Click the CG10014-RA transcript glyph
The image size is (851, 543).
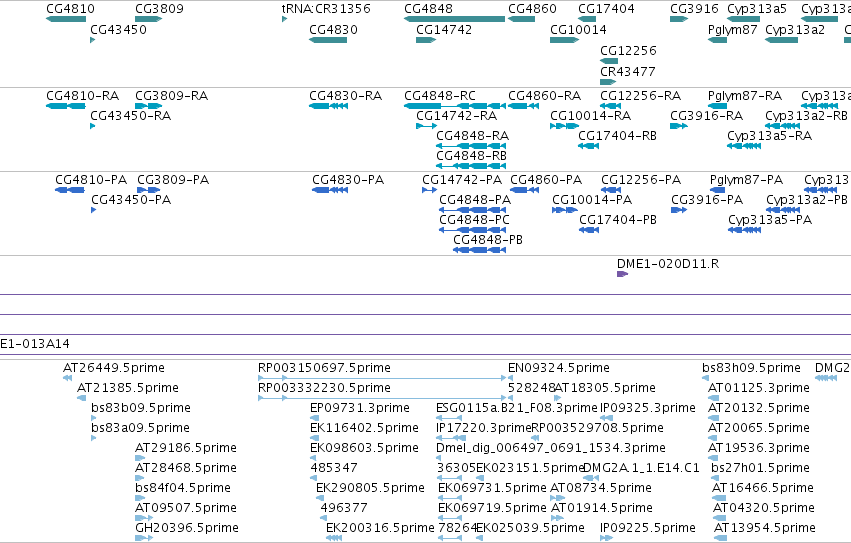pos(564,126)
